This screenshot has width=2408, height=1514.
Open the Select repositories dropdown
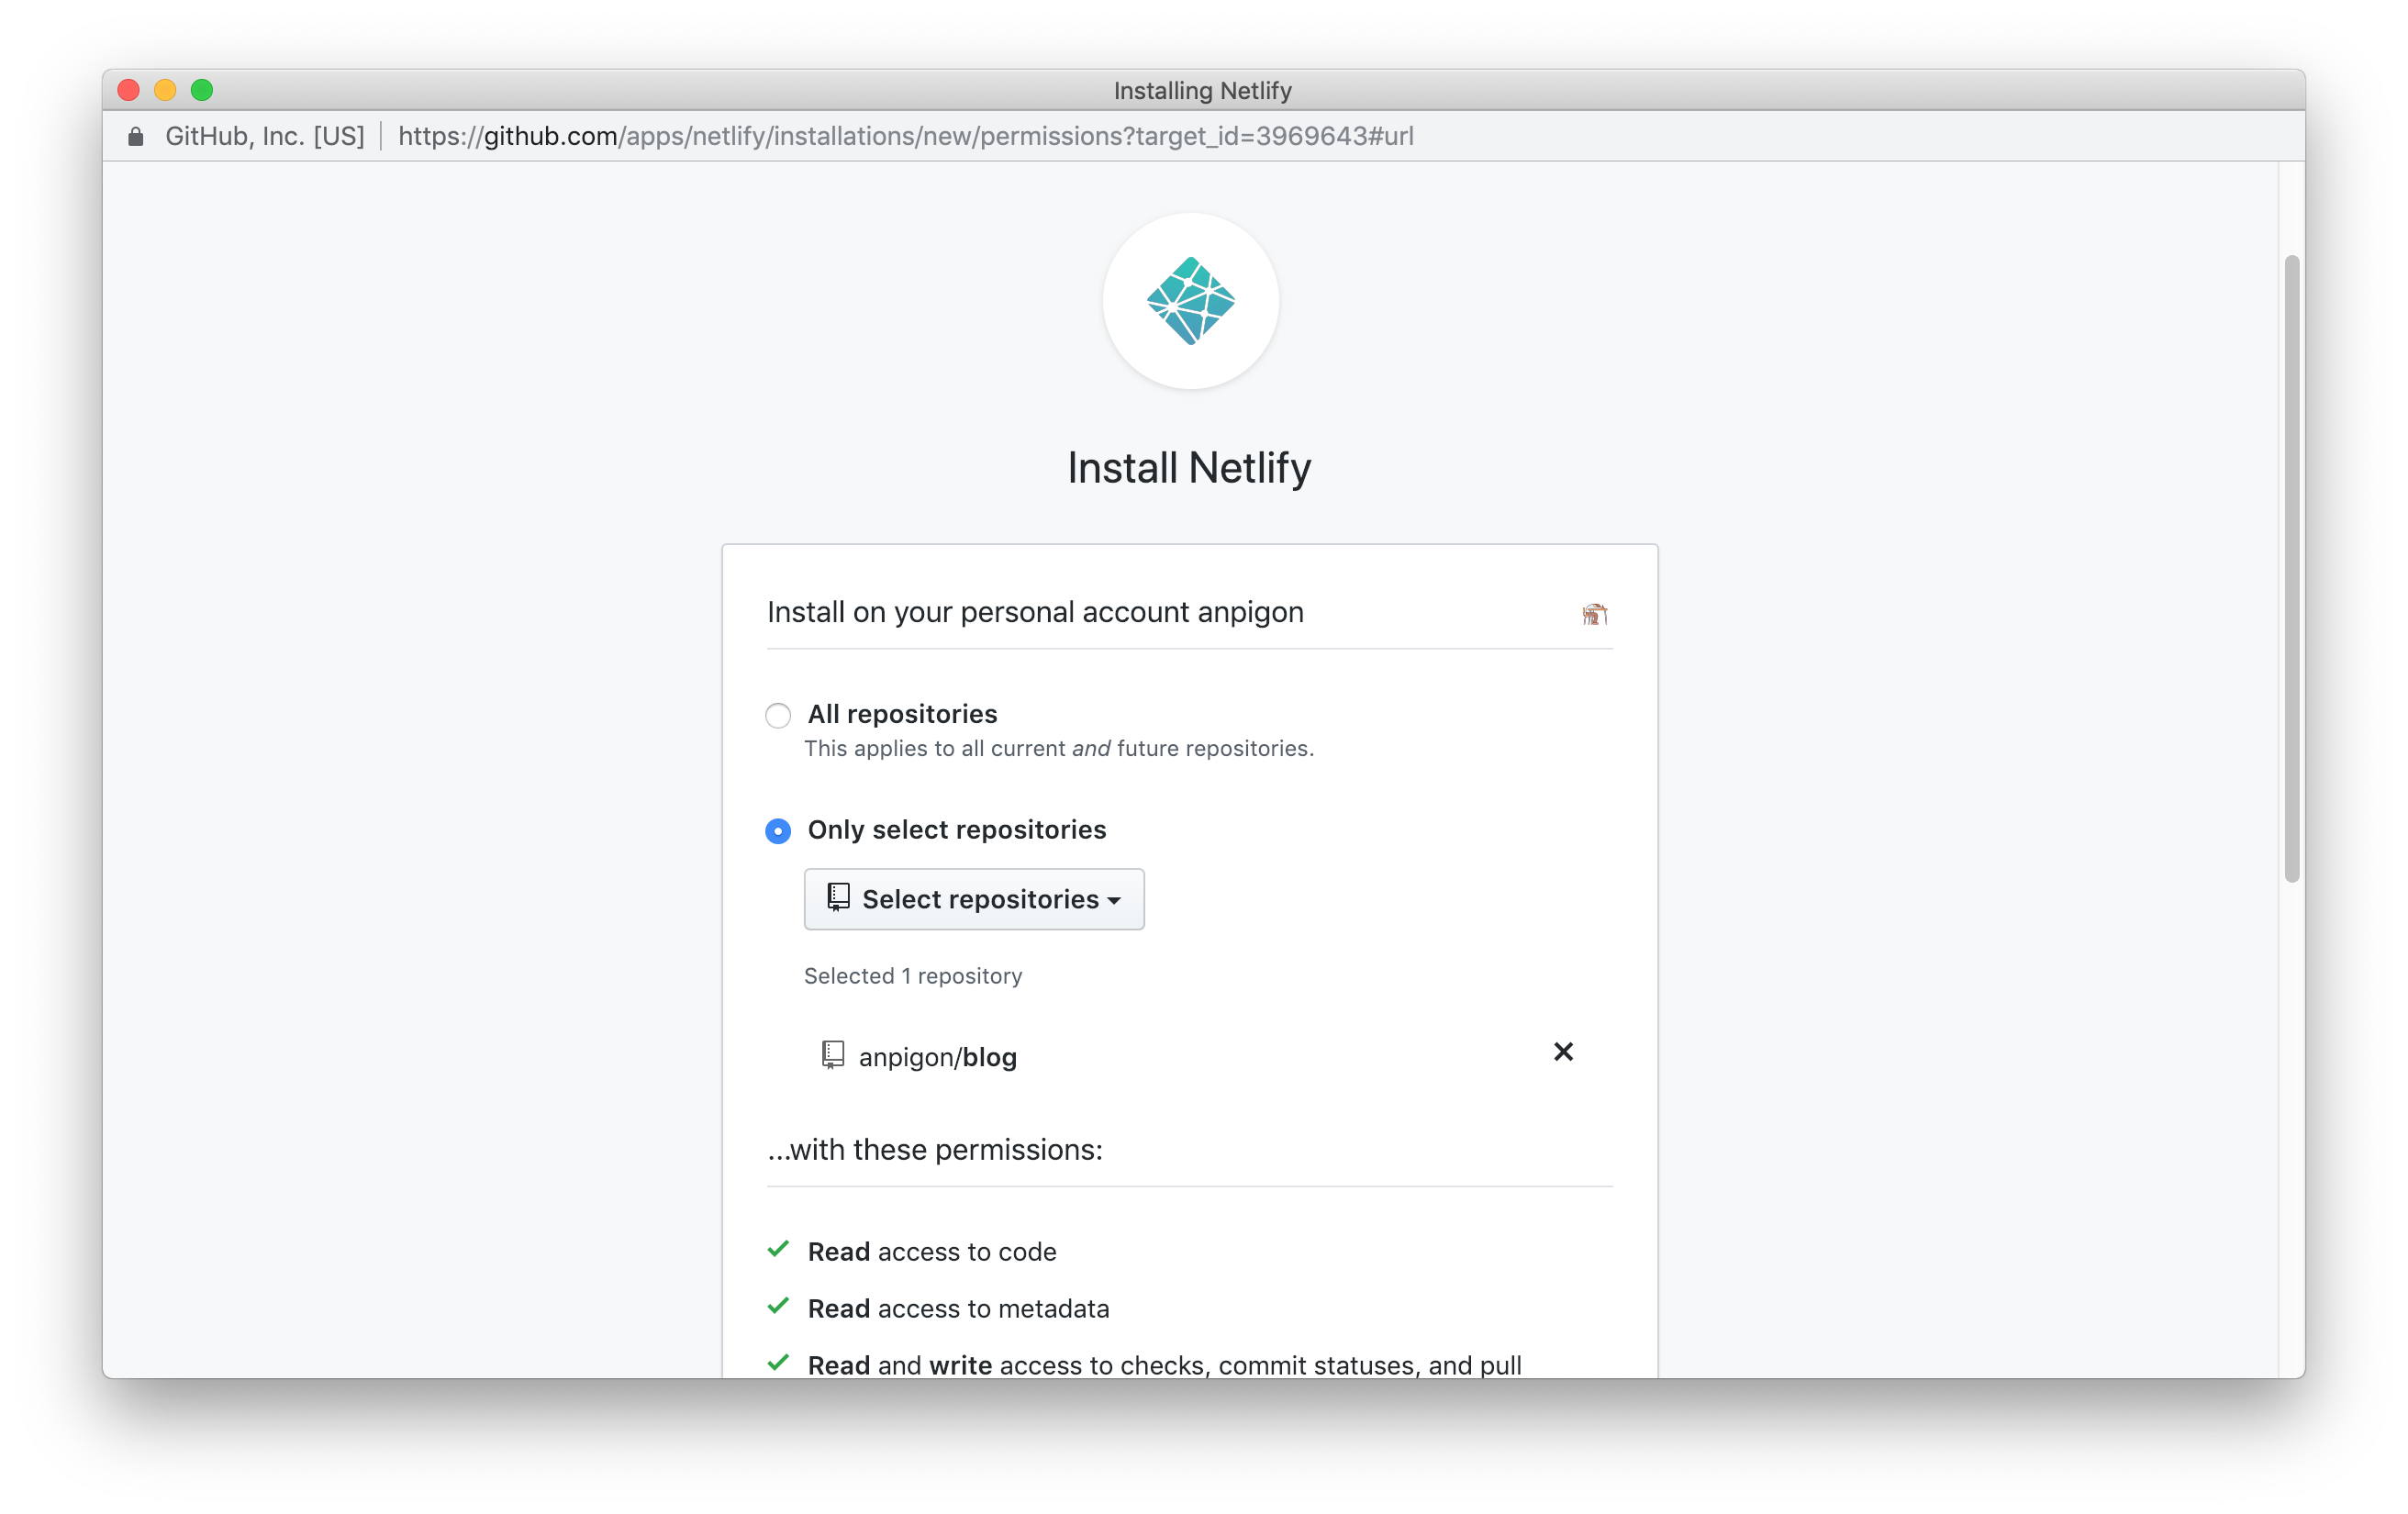(973, 899)
